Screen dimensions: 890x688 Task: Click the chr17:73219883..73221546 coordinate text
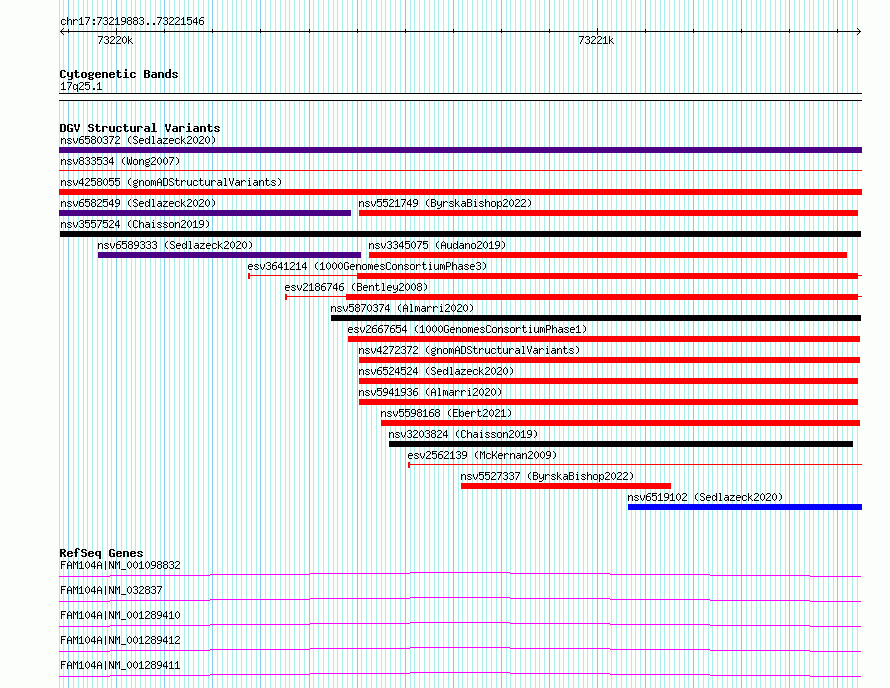[132, 22]
